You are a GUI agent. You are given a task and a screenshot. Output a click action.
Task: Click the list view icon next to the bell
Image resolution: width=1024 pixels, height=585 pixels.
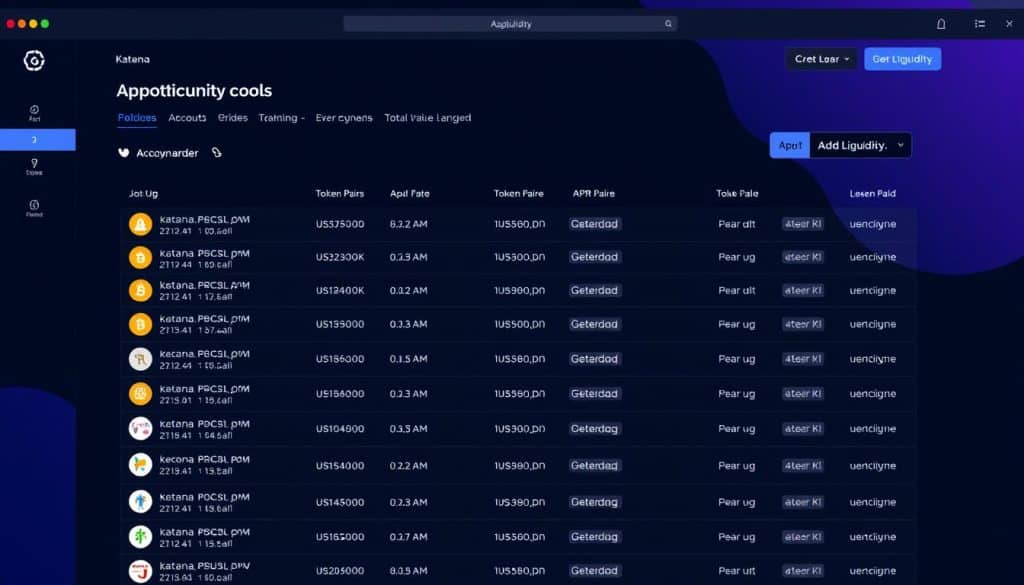(x=980, y=24)
